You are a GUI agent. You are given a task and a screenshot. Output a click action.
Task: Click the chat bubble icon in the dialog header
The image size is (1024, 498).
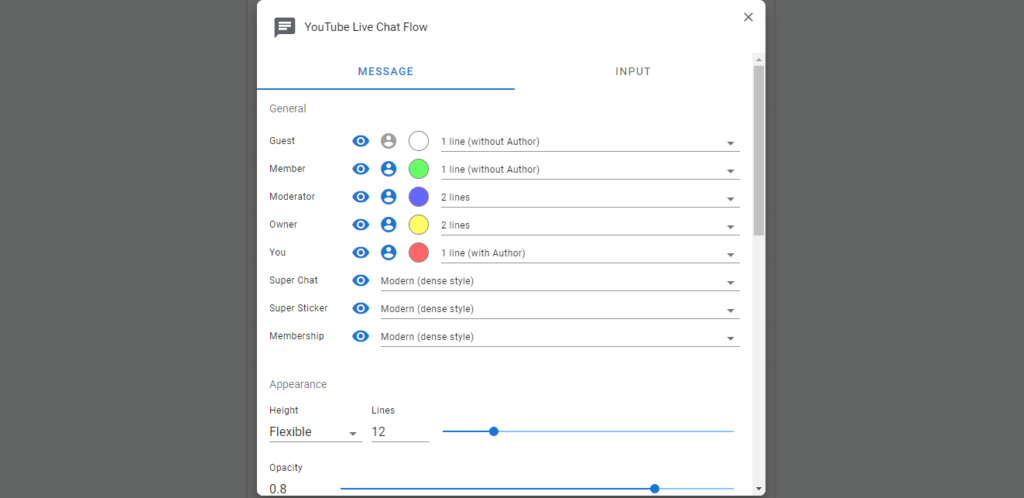coord(285,27)
